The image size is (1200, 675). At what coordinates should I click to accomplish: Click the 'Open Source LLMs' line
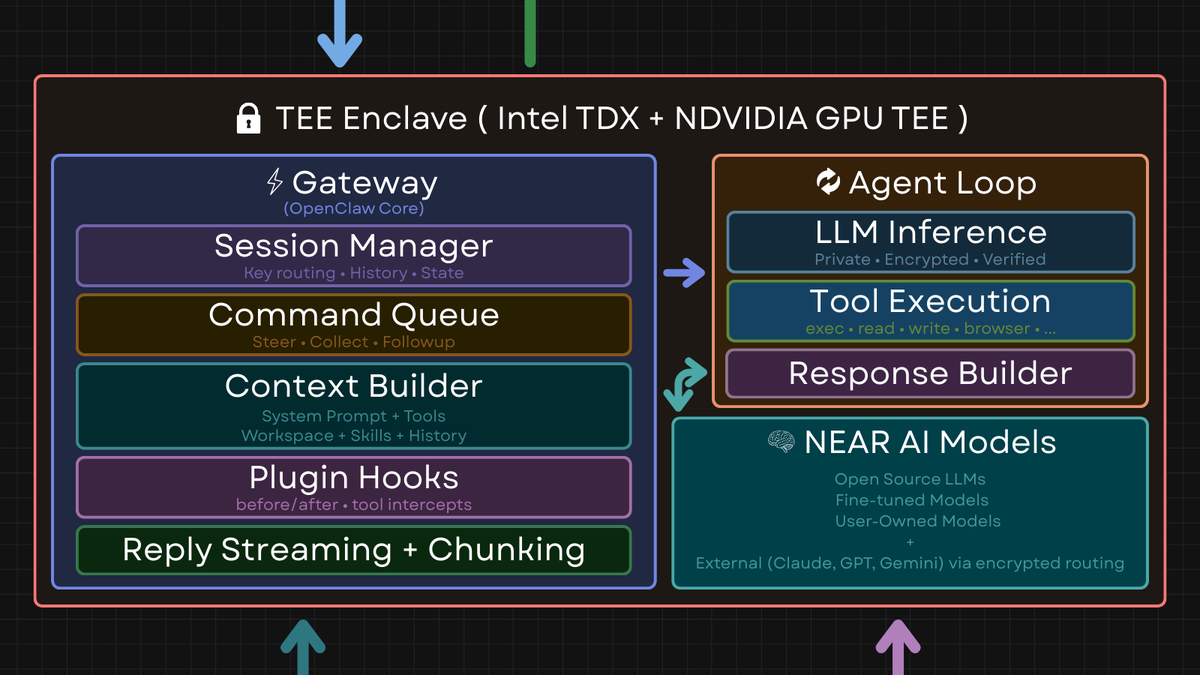[910, 480]
